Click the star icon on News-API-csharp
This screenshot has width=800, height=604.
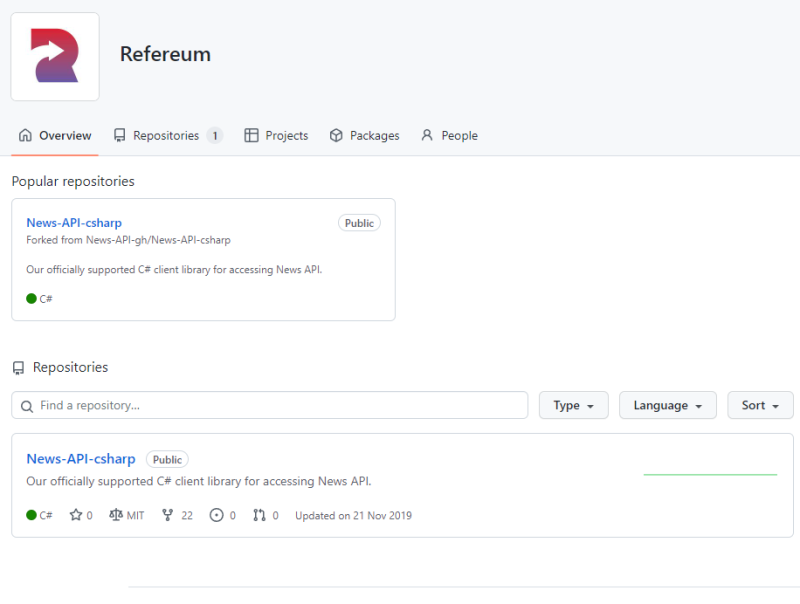[76, 515]
